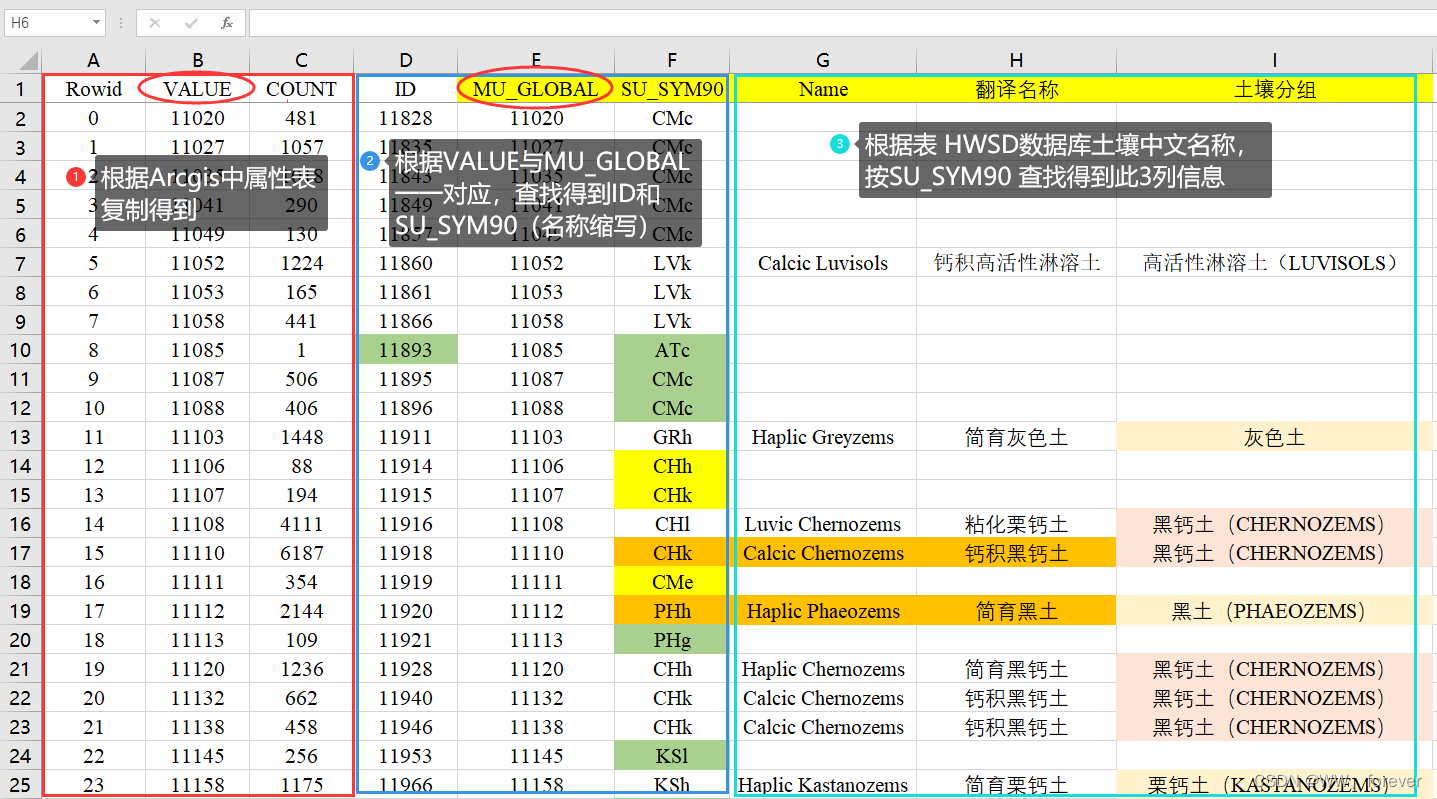Image resolution: width=1437 pixels, height=799 pixels.
Task: Click COUNT cell 6187
Action: point(302,553)
